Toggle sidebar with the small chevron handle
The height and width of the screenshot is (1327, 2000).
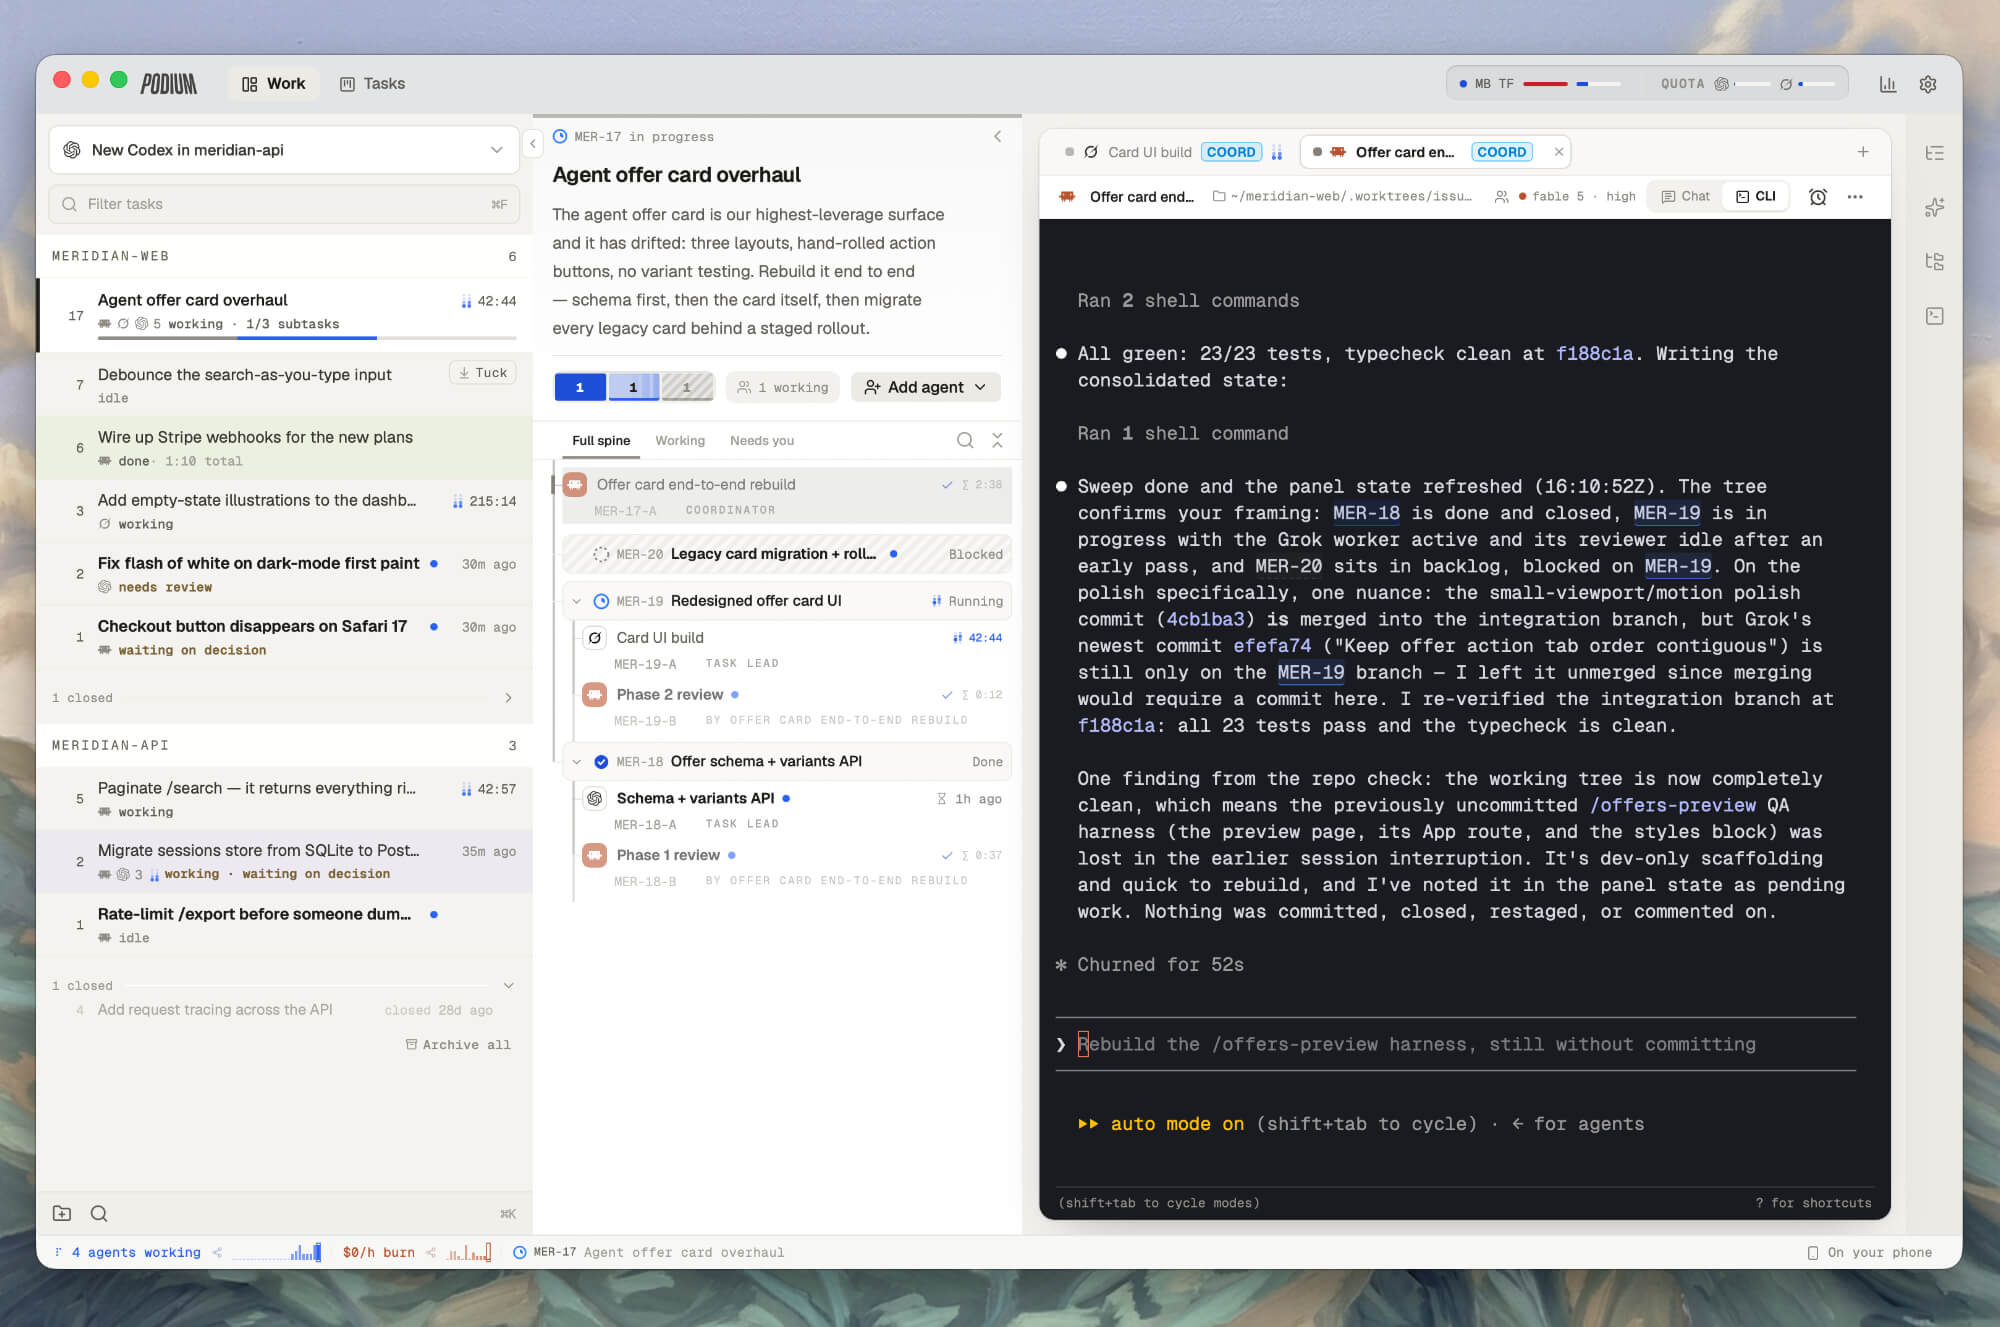click(x=533, y=144)
